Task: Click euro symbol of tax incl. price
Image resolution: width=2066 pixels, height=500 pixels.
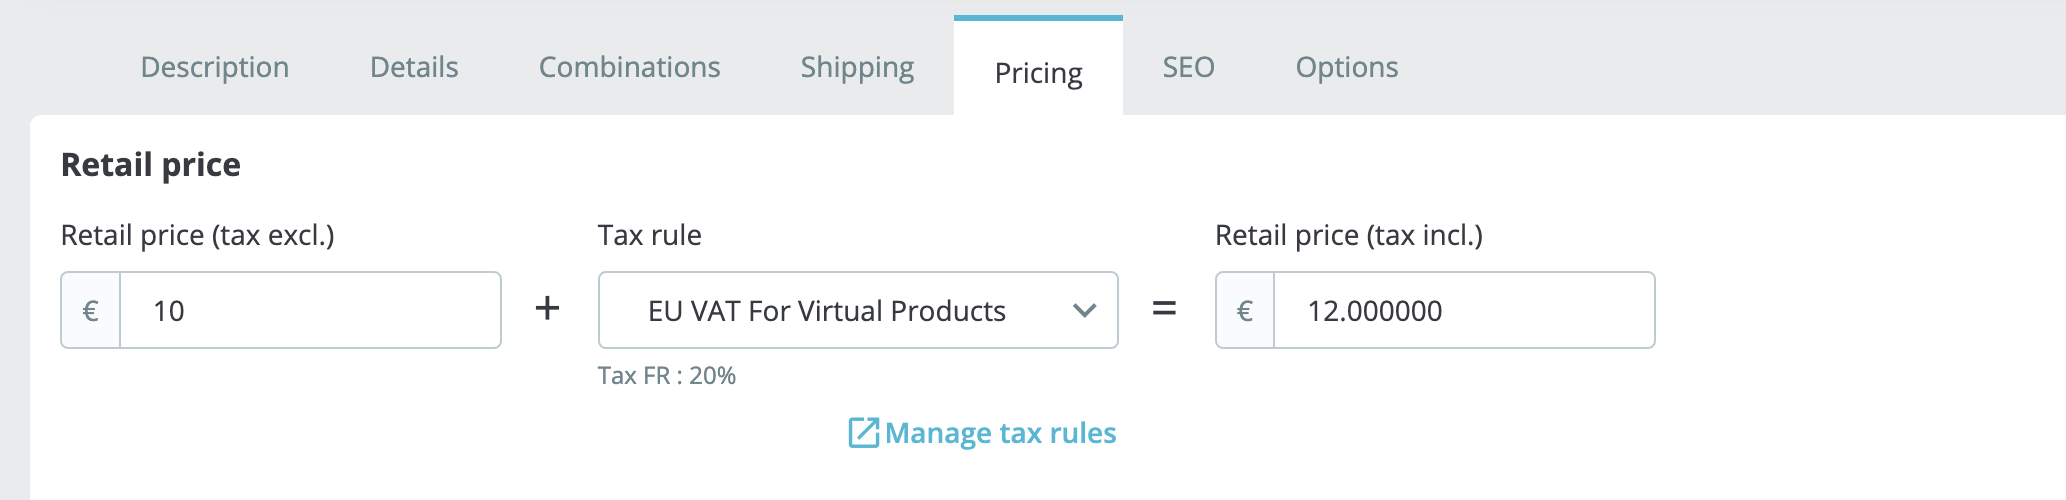Action: (x=1245, y=311)
